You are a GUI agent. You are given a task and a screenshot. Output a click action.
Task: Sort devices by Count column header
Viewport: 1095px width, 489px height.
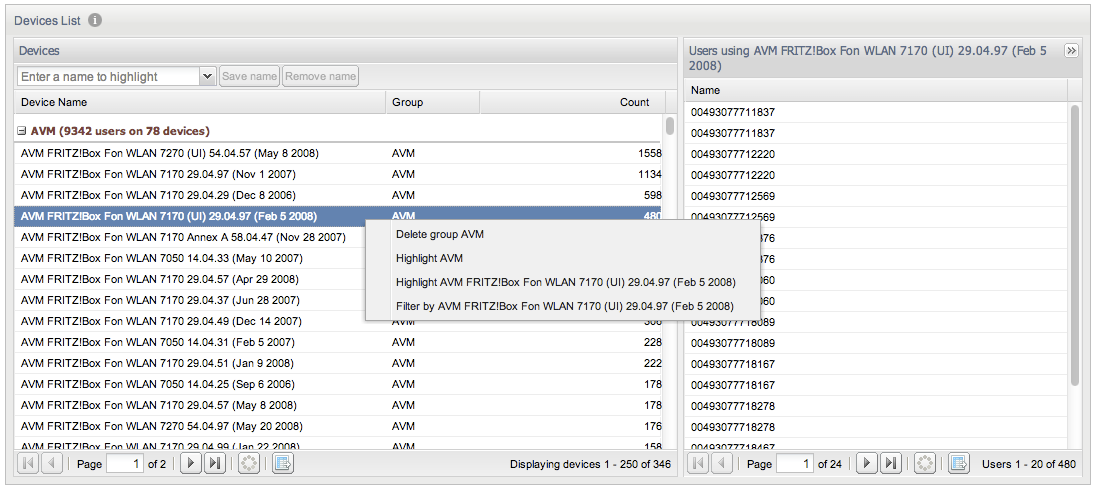[634, 102]
